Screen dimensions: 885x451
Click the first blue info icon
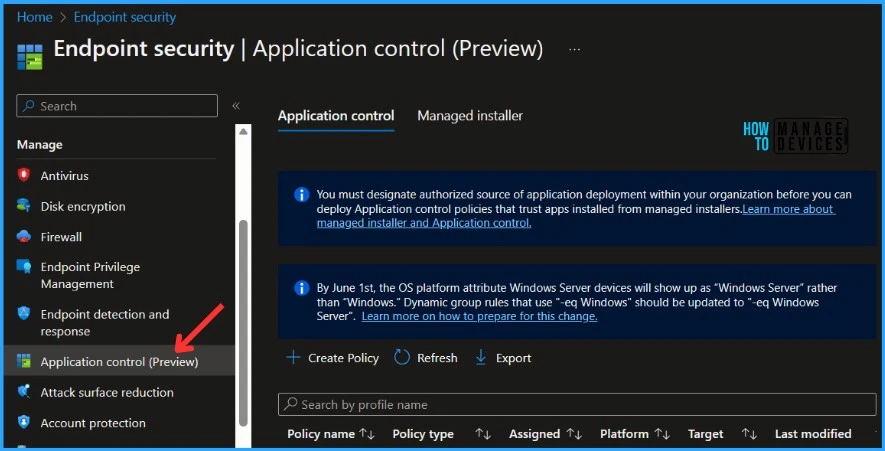[x=302, y=195]
